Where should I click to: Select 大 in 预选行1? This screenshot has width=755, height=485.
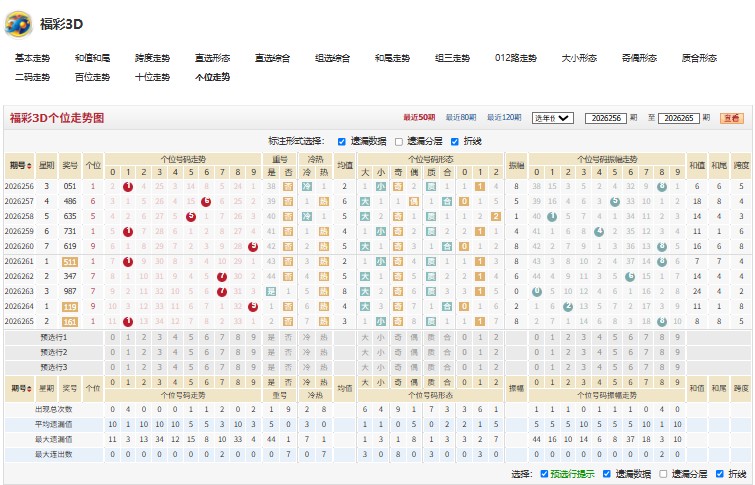[x=365, y=337]
